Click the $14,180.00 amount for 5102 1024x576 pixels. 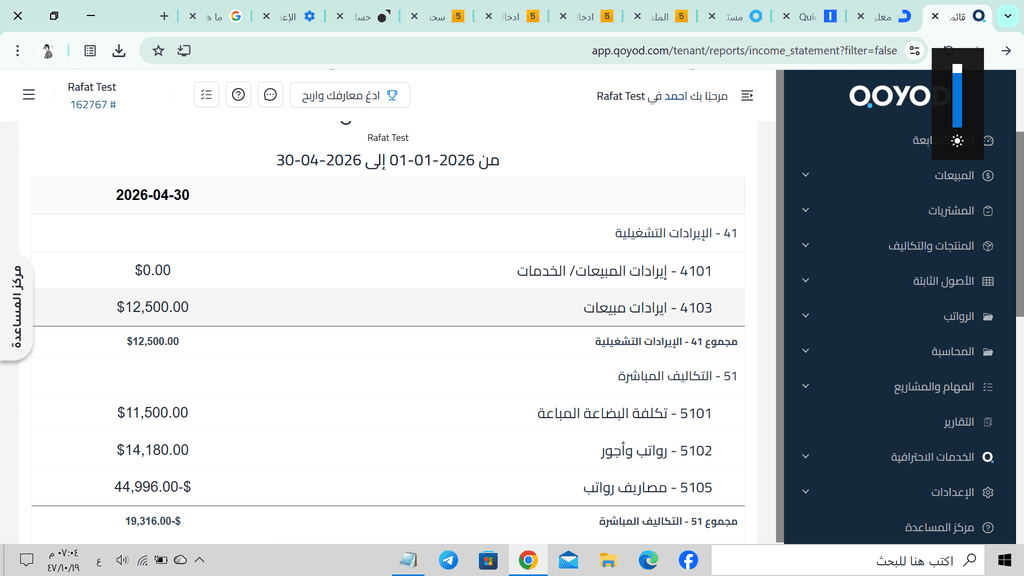153,450
